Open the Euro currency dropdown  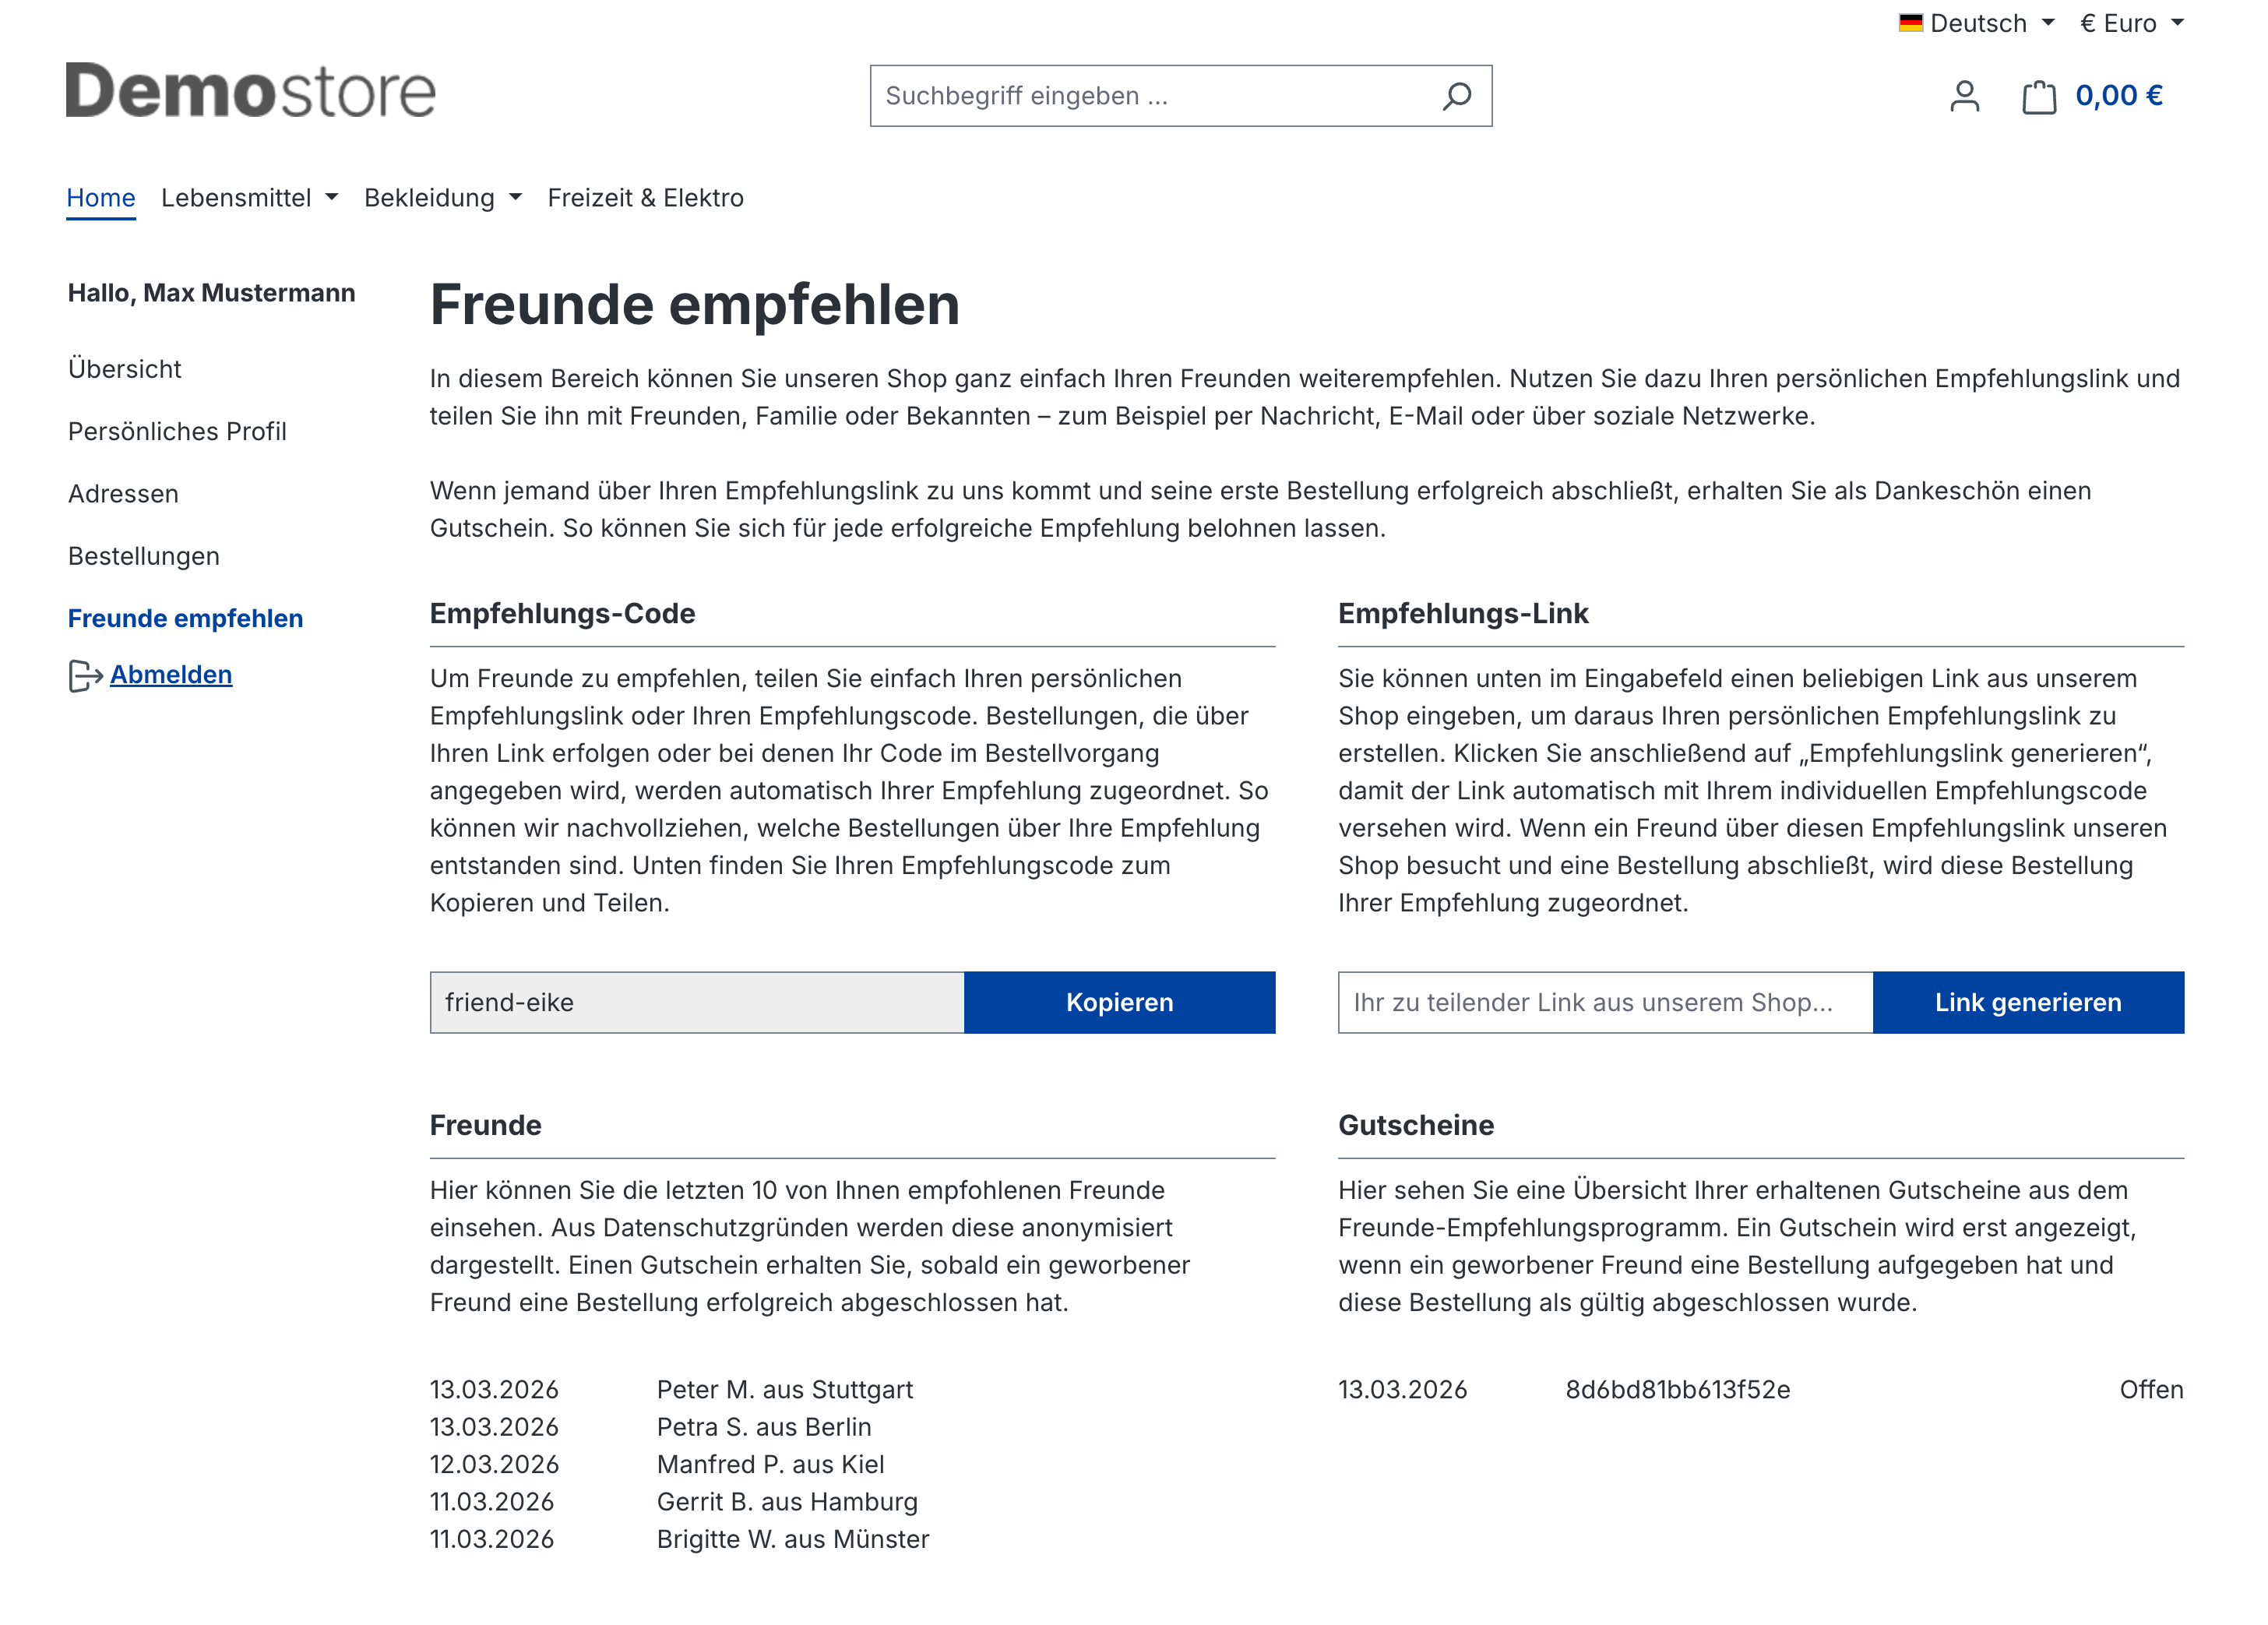[2131, 23]
